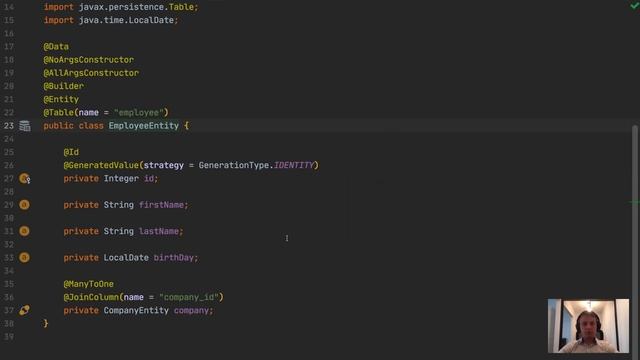Image resolution: width=640 pixels, height=360 pixels.
Task: Click the @GeneratedValue annotation
Action: click(x=101, y=165)
